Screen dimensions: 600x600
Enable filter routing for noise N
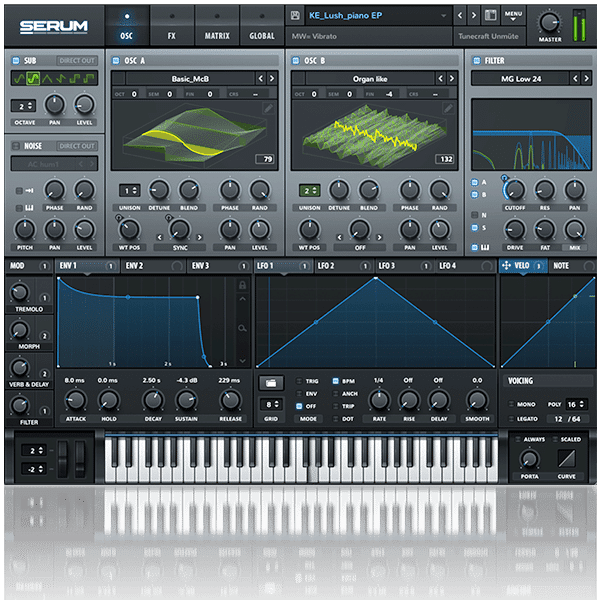pyautogui.click(x=474, y=215)
